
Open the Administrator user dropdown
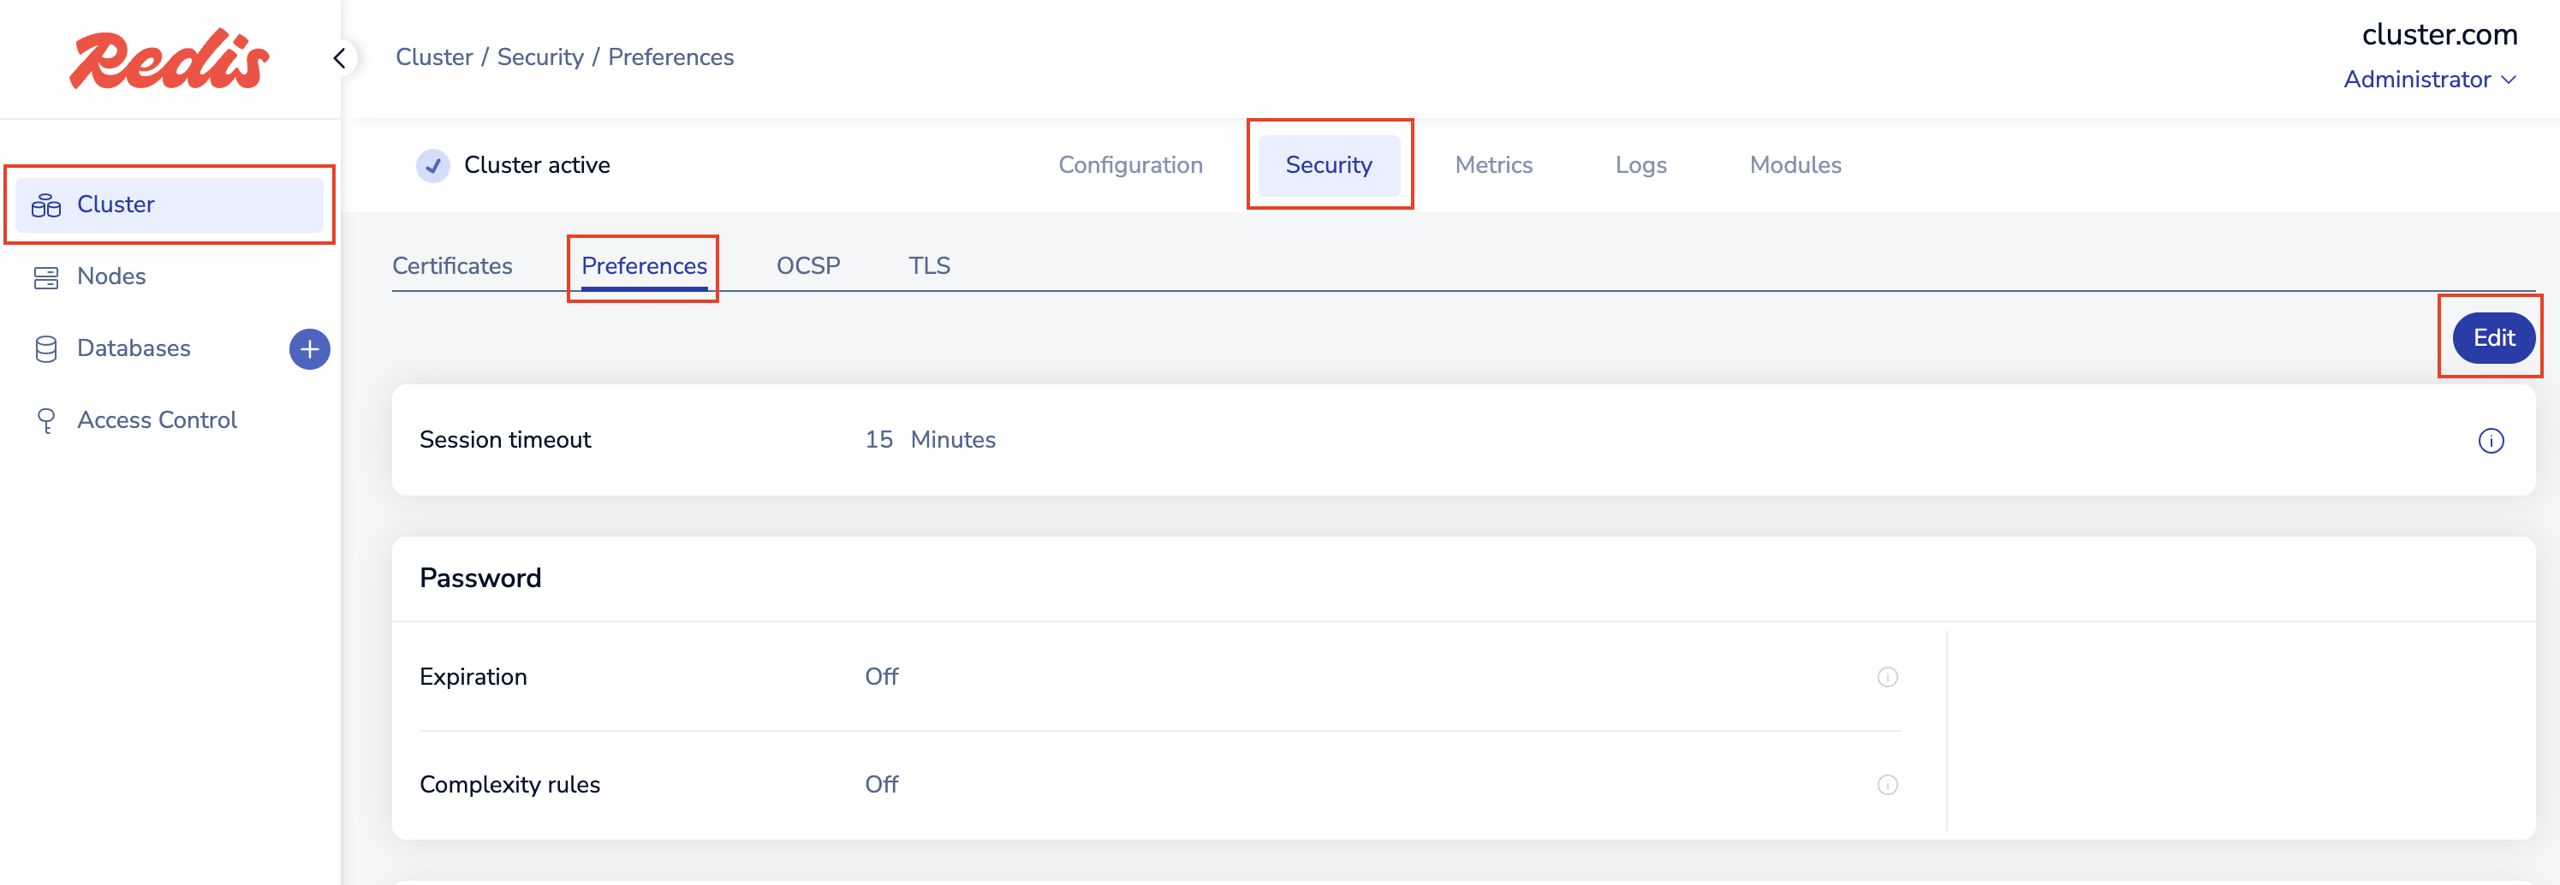coord(2429,79)
